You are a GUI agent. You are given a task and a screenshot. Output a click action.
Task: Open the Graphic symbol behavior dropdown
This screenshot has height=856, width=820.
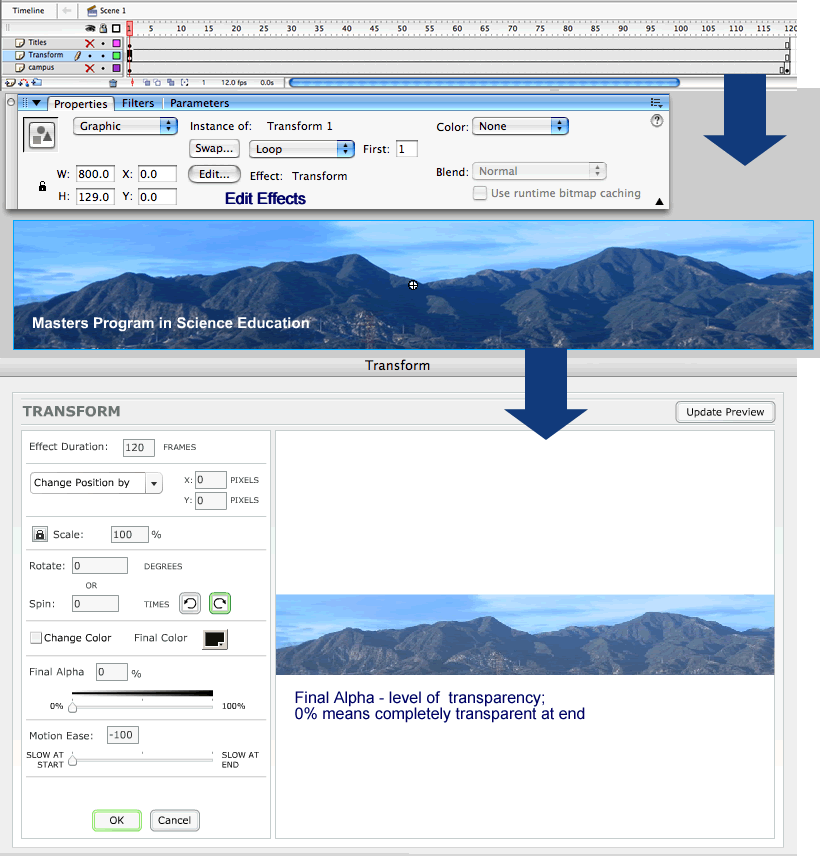pyautogui.click(x=125, y=126)
